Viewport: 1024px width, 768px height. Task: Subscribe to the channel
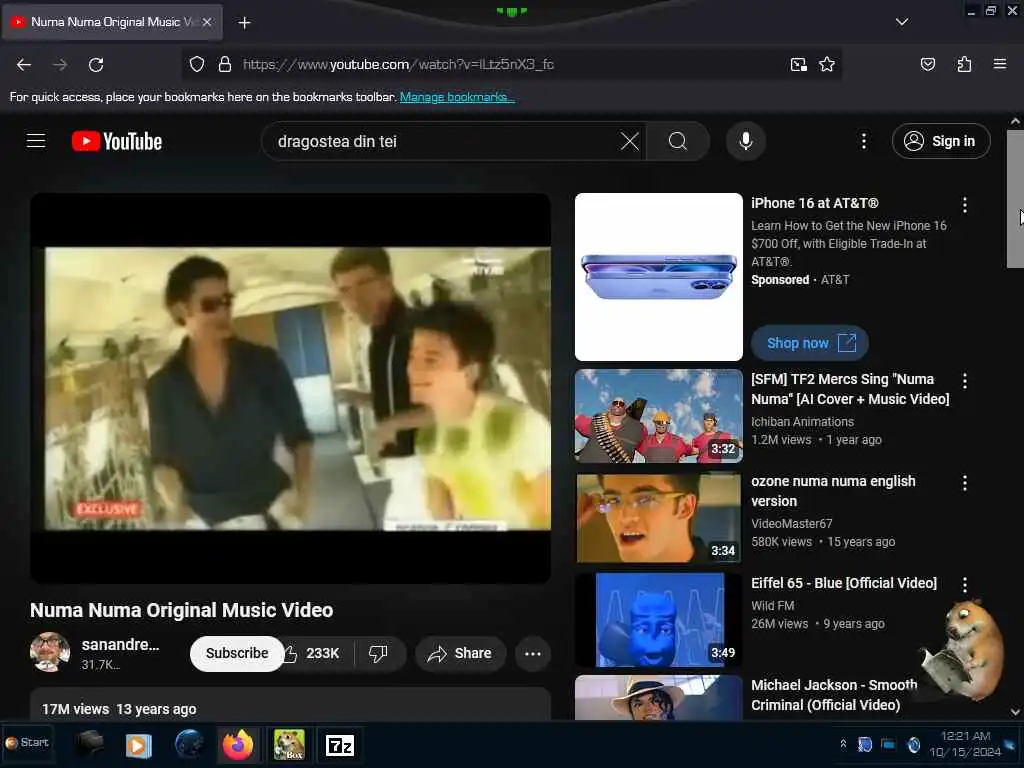point(236,653)
